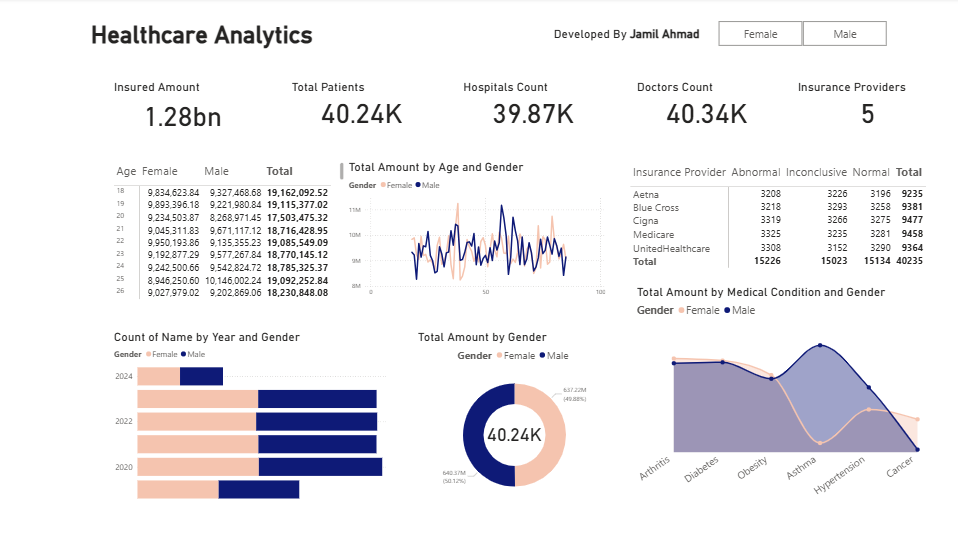Click the Cancer axis label
958x535 pixels.
coord(900,467)
